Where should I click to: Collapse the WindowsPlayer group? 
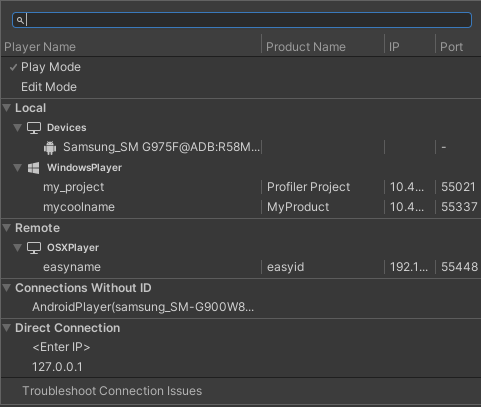18,168
